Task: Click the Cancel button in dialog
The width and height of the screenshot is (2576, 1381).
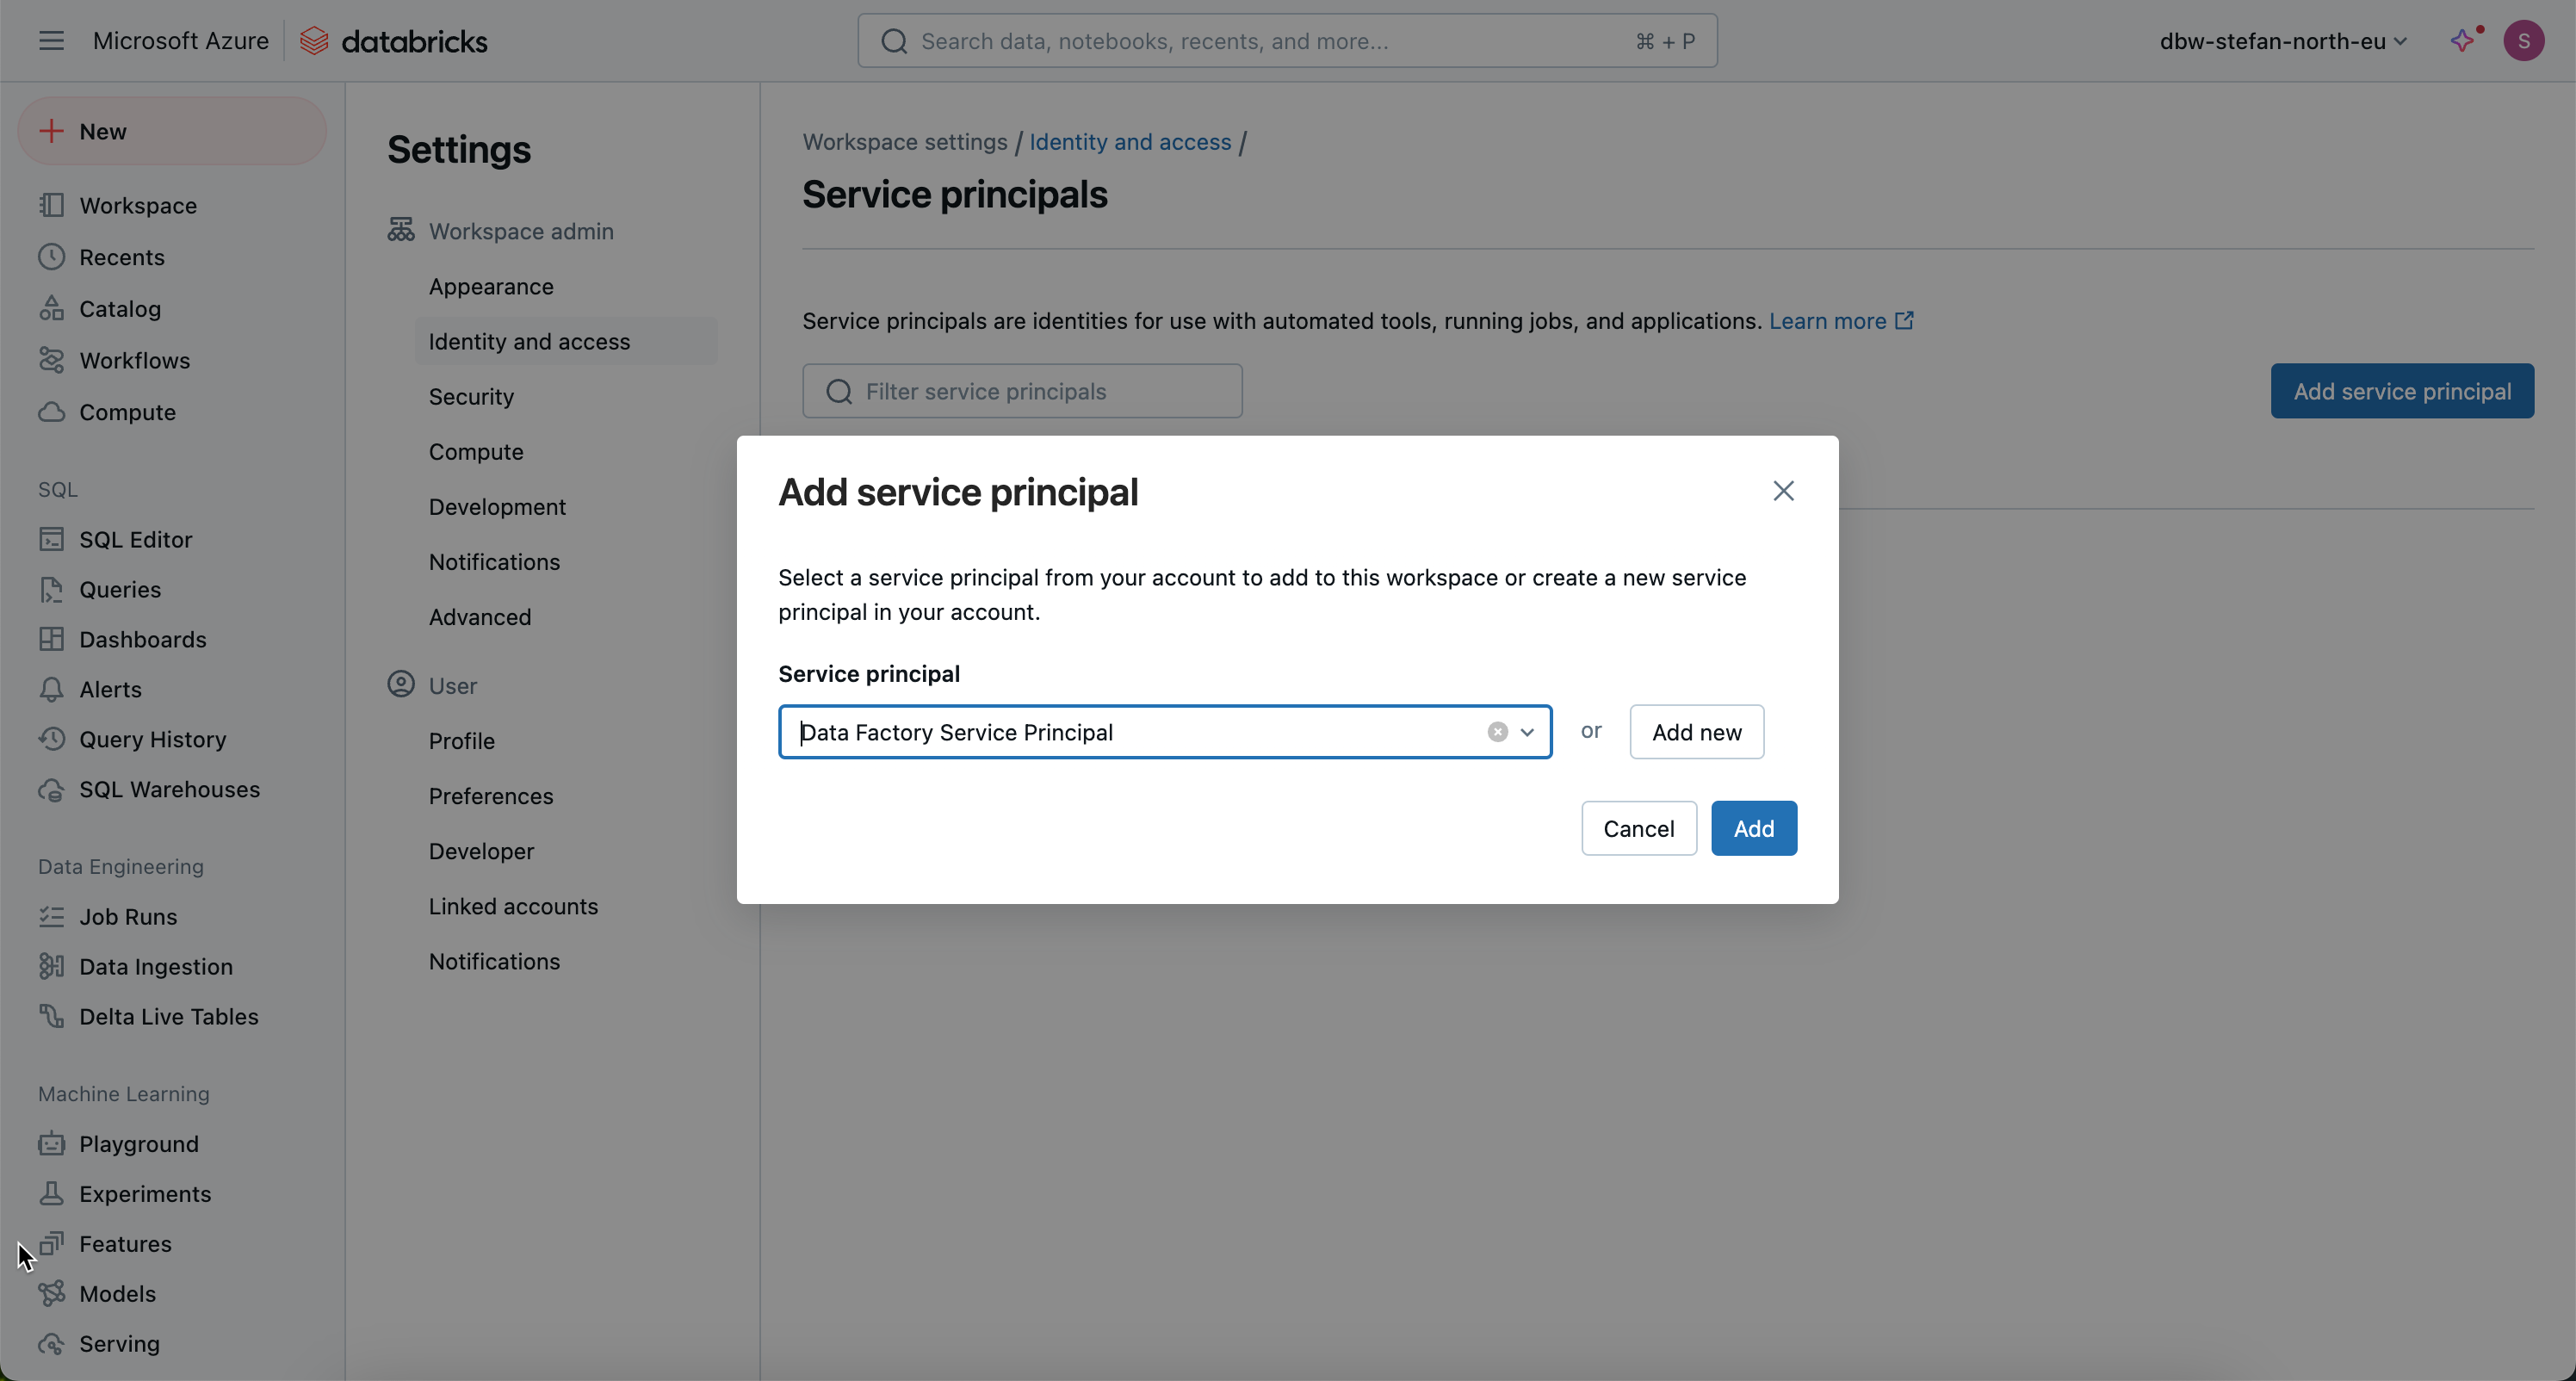Action: click(x=1638, y=828)
